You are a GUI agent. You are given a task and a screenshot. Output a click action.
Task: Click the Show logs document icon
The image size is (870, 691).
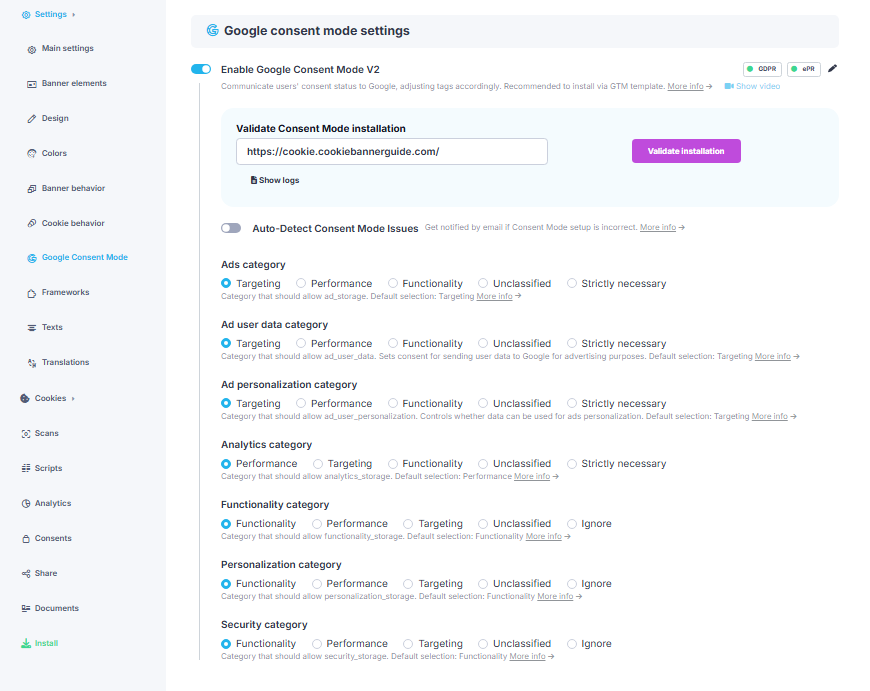click(x=254, y=180)
